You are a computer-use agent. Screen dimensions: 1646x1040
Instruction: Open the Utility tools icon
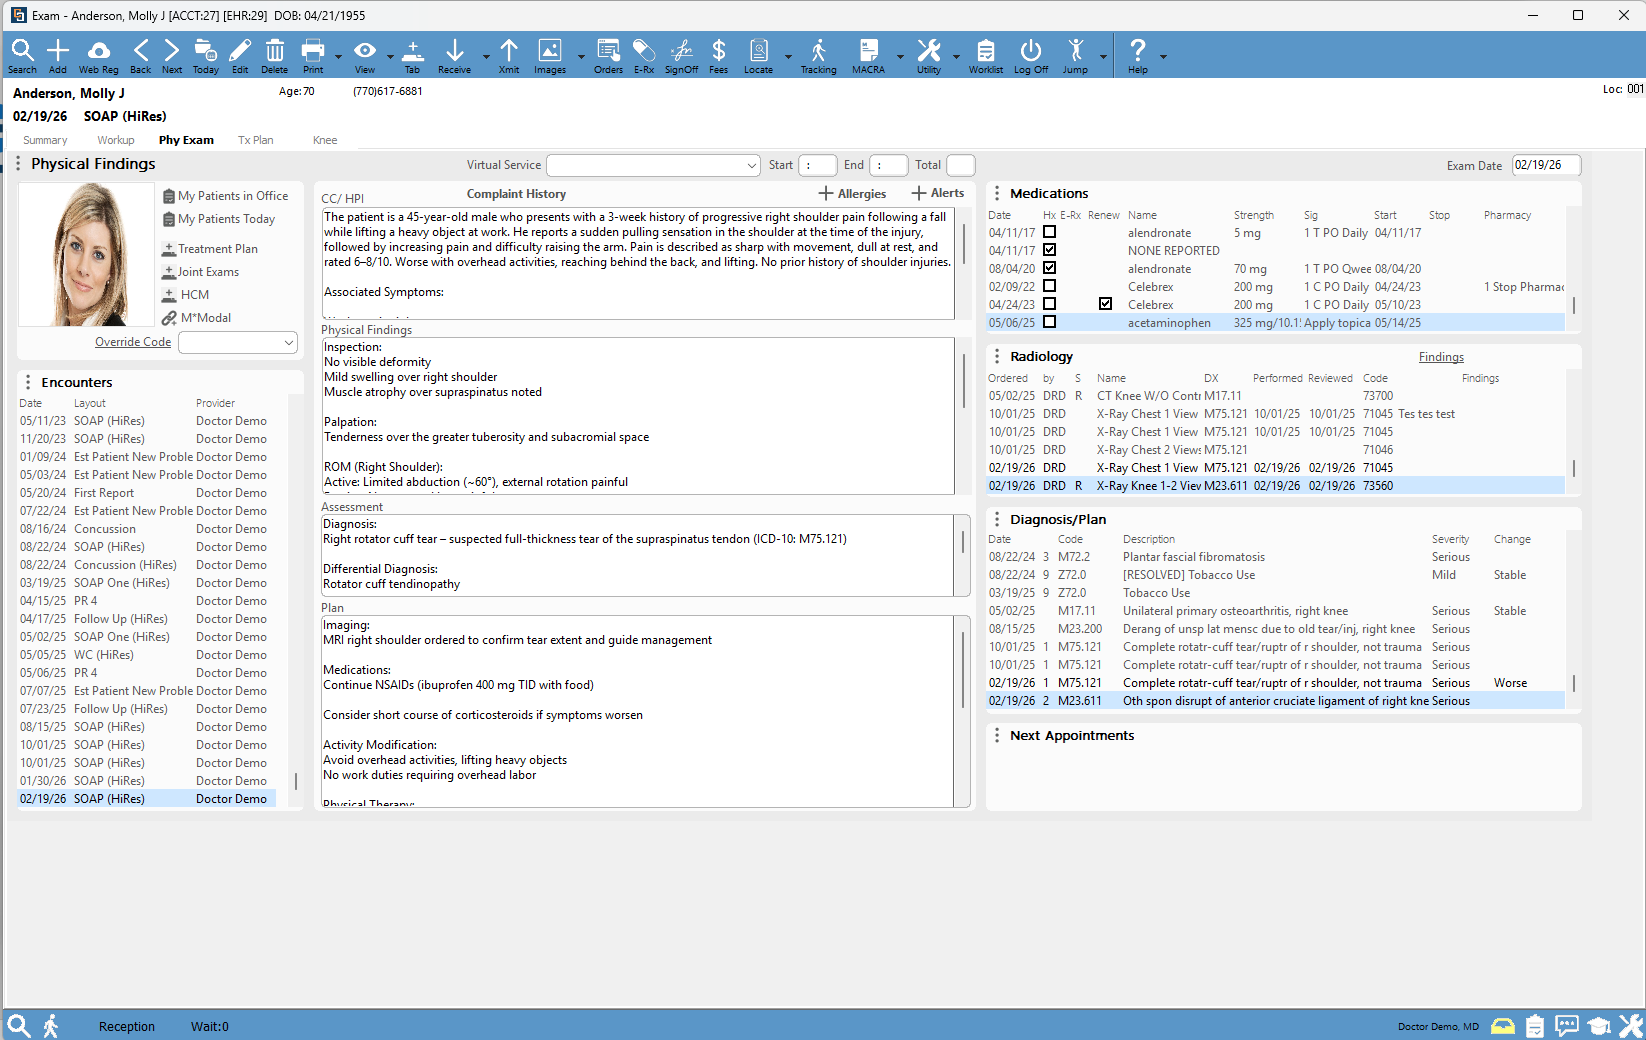pos(929,56)
